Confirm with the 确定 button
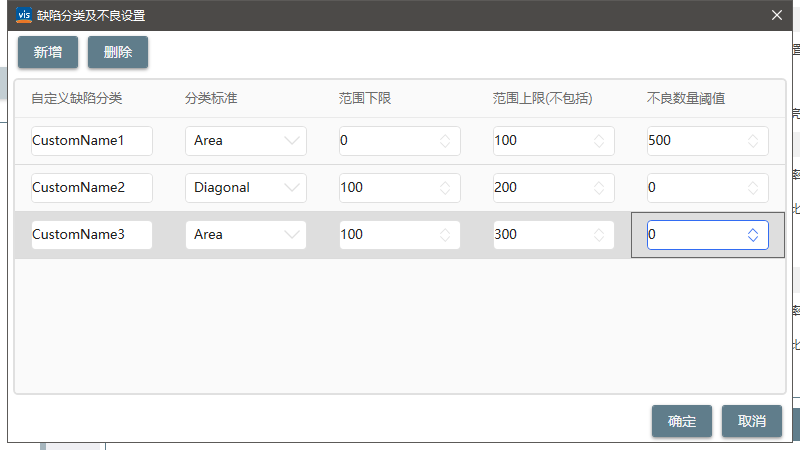The width and height of the screenshot is (800, 450). click(x=682, y=421)
